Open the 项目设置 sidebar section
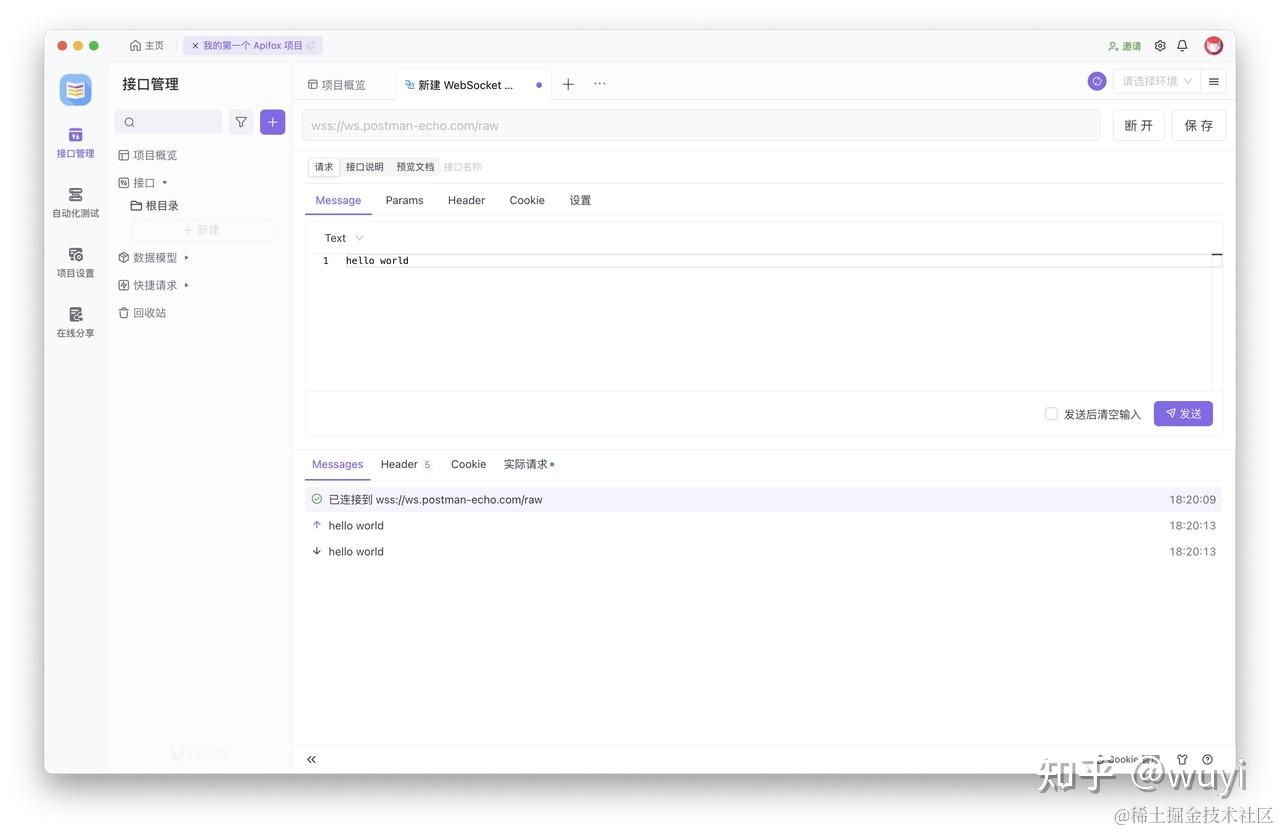Image resolution: width=1280 pixels, height=832 pixels. tap(75, 262)
